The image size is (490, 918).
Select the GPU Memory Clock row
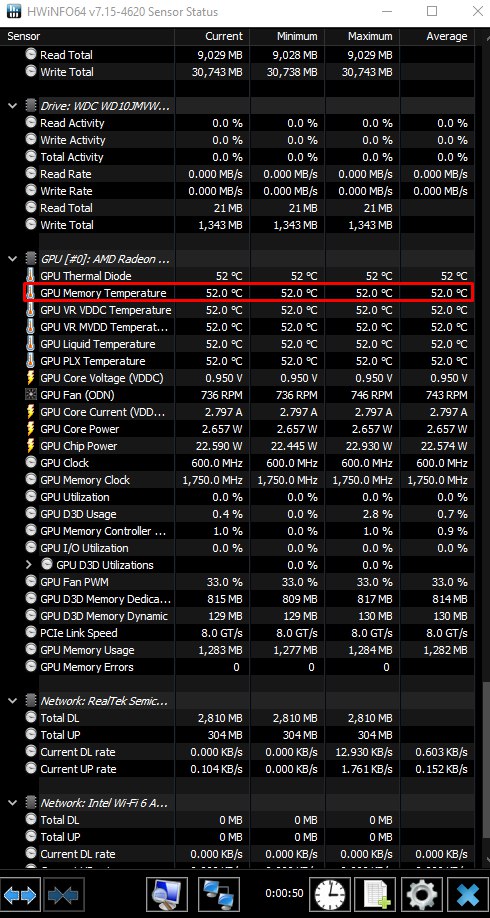(x=248, y=479)
